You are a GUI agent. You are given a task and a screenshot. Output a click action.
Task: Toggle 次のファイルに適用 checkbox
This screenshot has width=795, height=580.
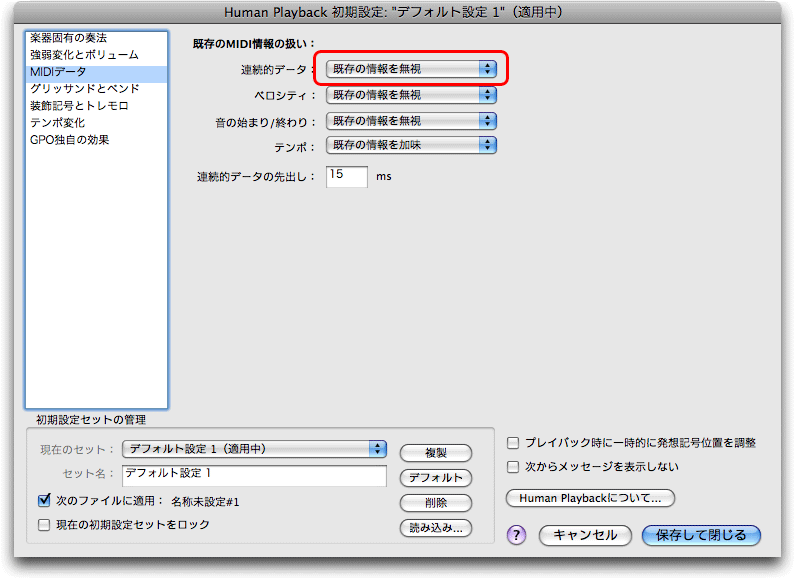(x=45, y=501)
